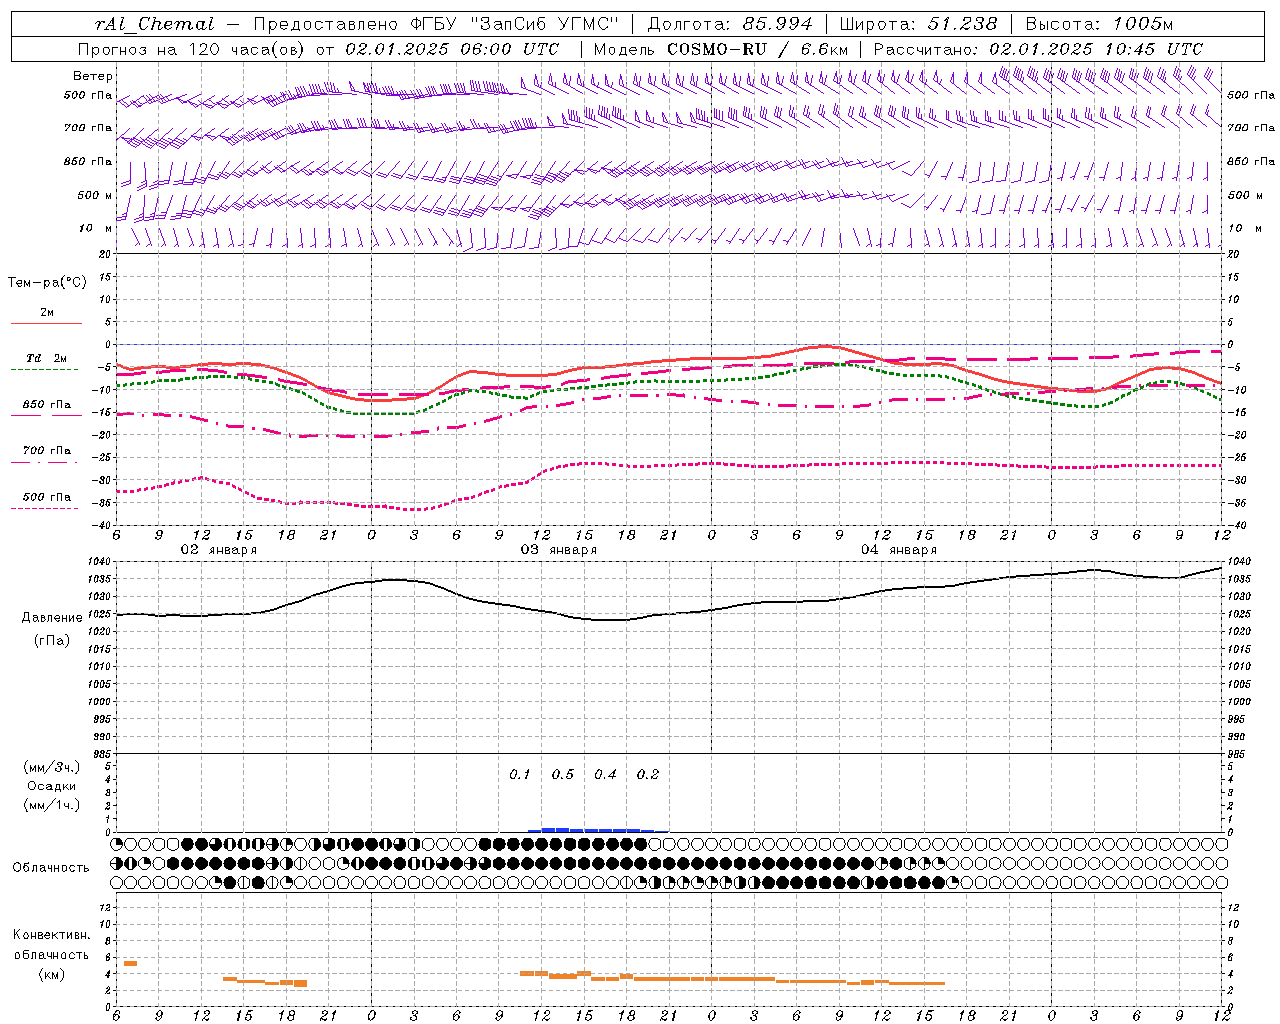Click the precipitation value 0.2
The image size is (1280, 1024).
[x=648, y=775]
